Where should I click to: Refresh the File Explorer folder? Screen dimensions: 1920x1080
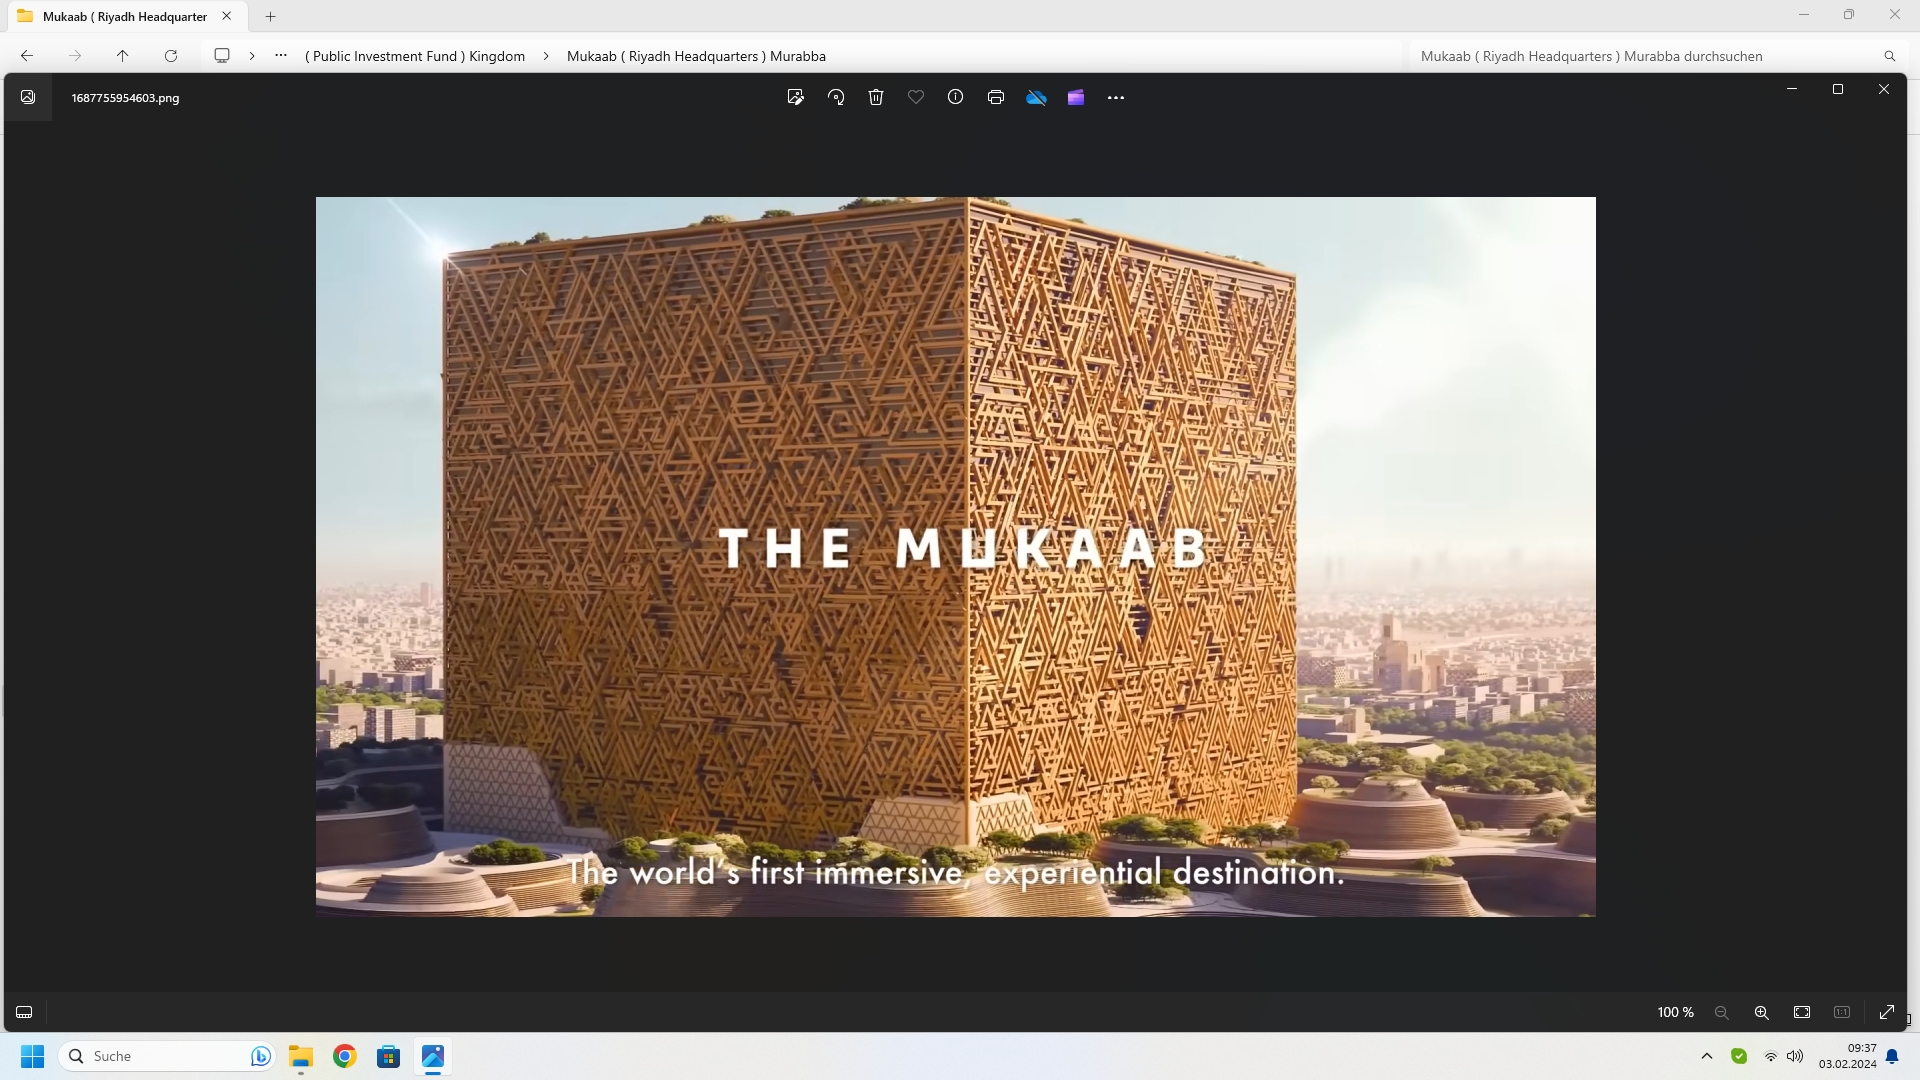pyautogui.click(x=171, y=56)
